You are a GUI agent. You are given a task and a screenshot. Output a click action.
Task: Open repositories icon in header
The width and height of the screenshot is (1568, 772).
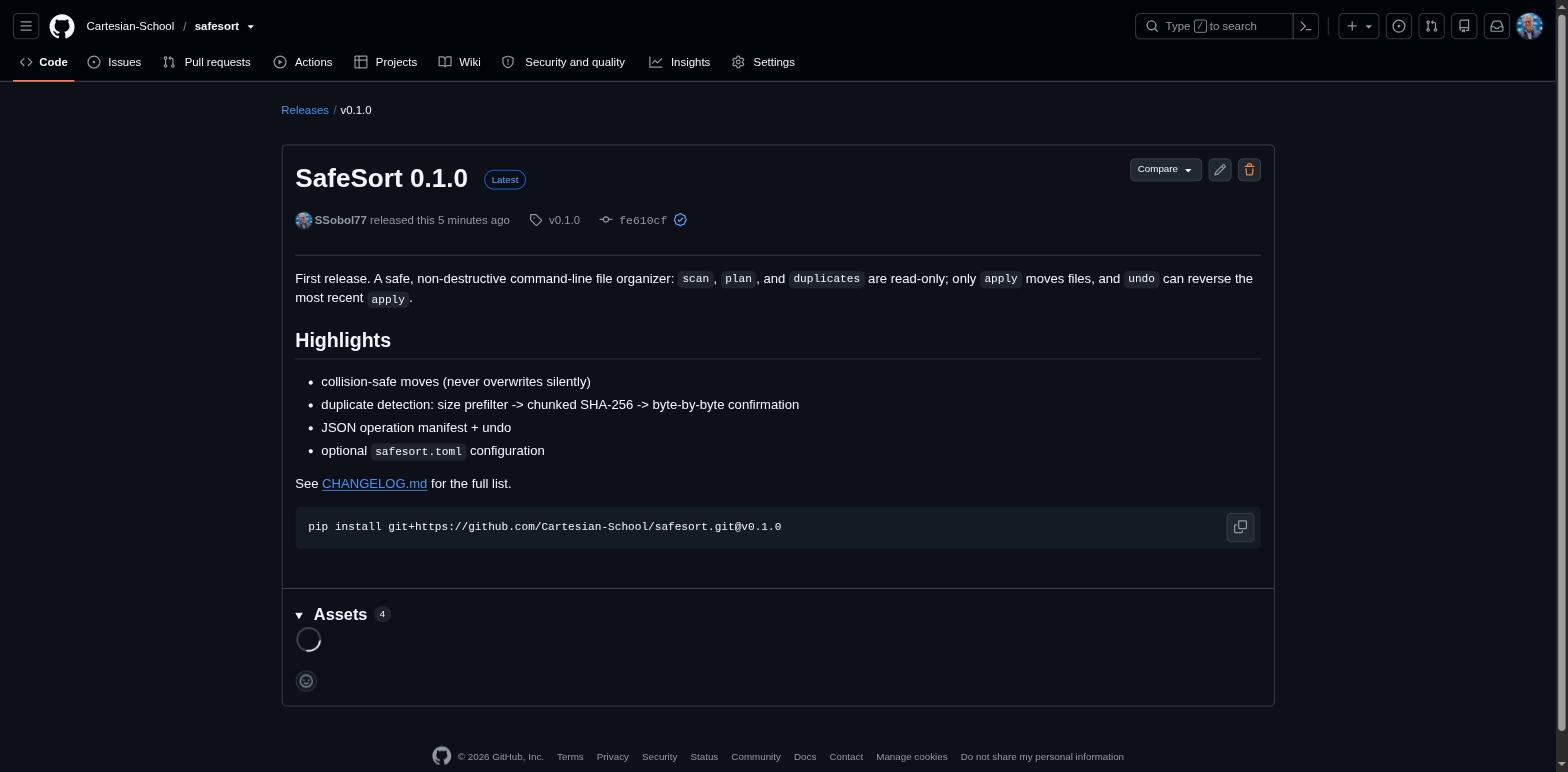(x=1464, y=26)
